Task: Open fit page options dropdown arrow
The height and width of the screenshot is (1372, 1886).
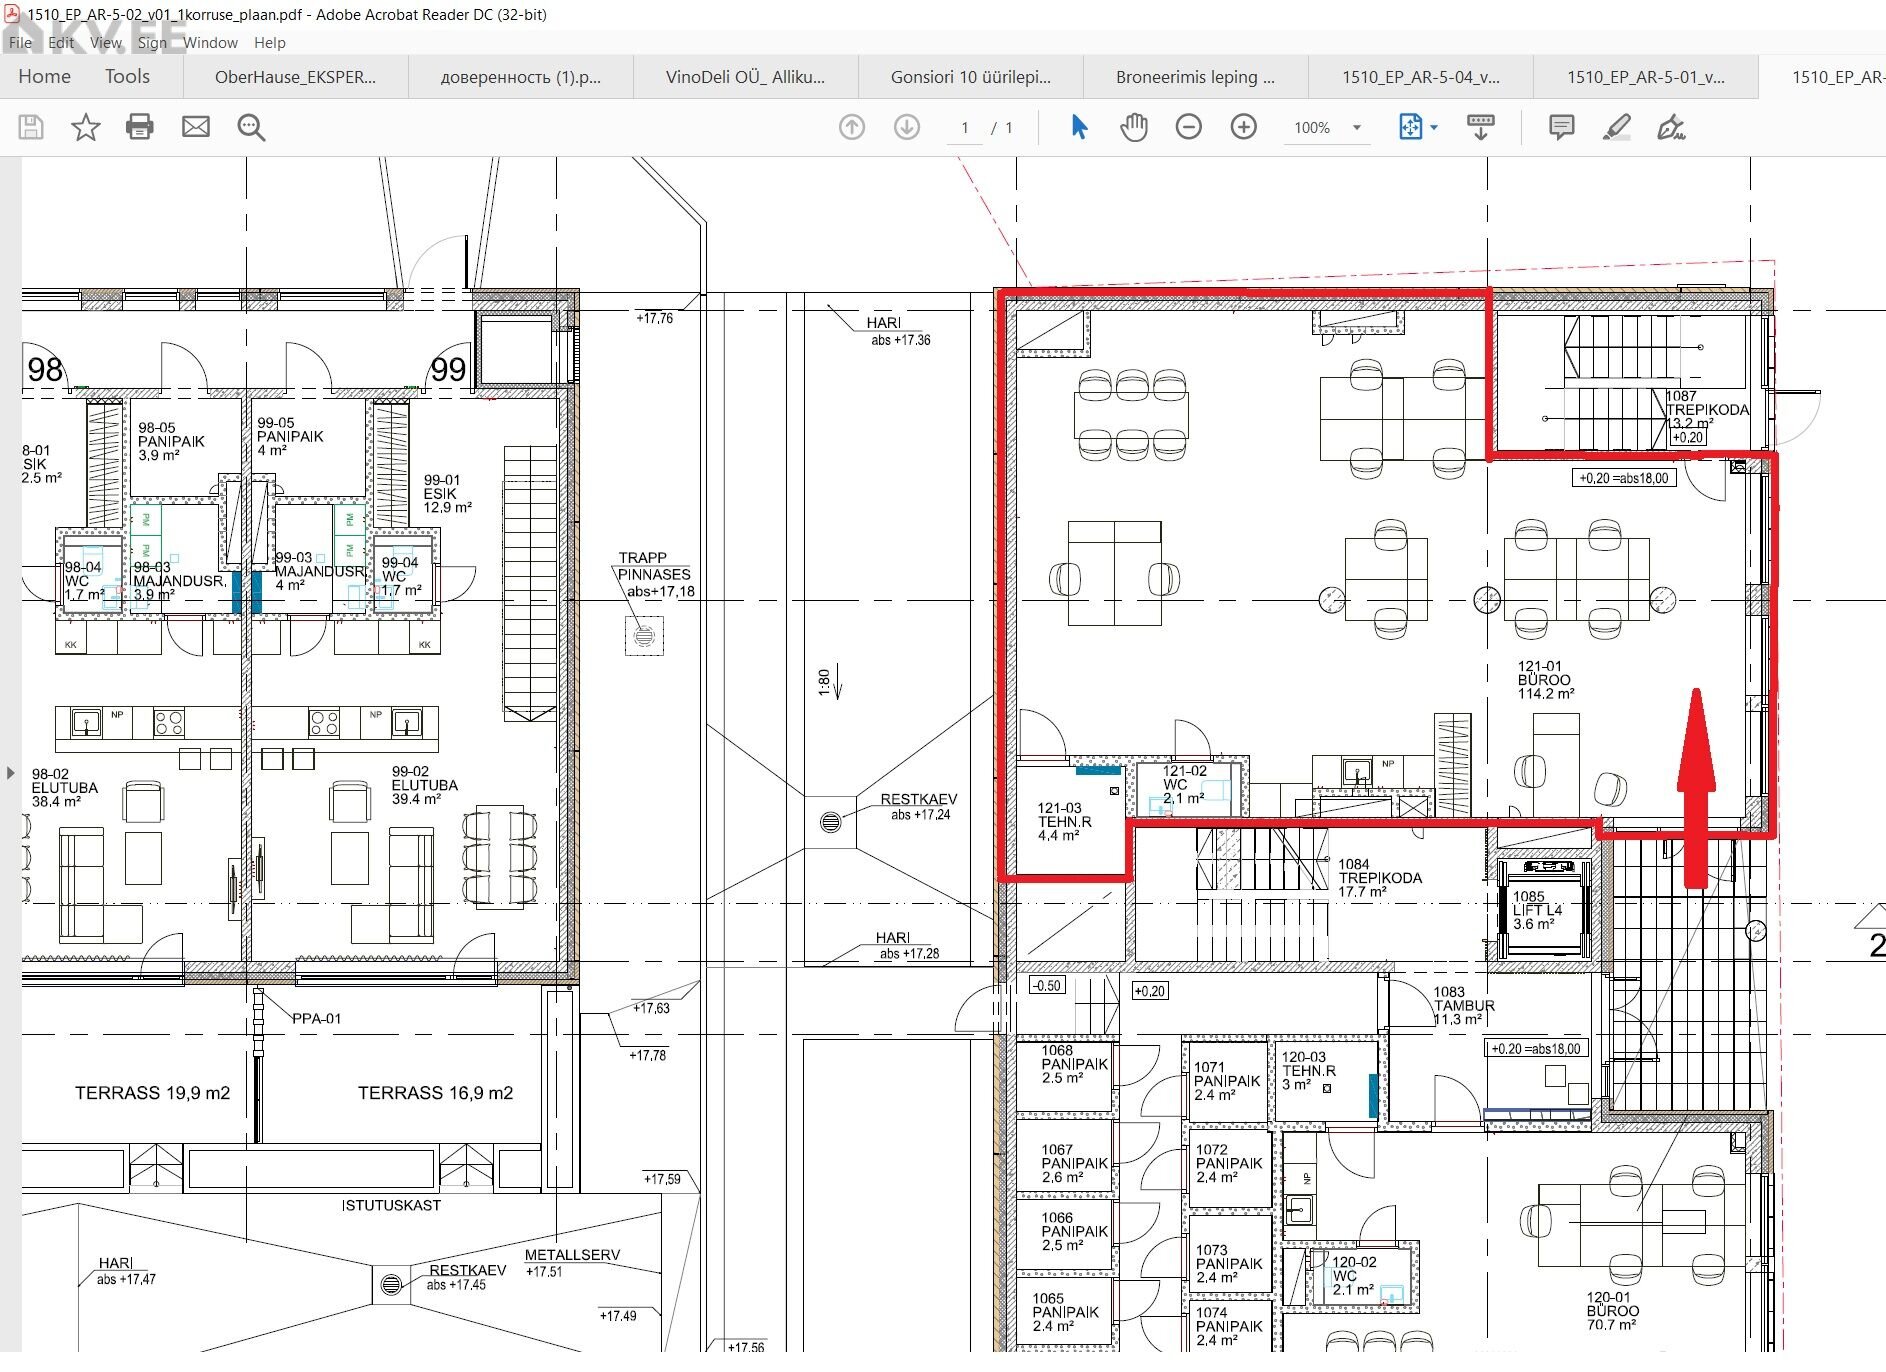Action: tap(1435, 128)
